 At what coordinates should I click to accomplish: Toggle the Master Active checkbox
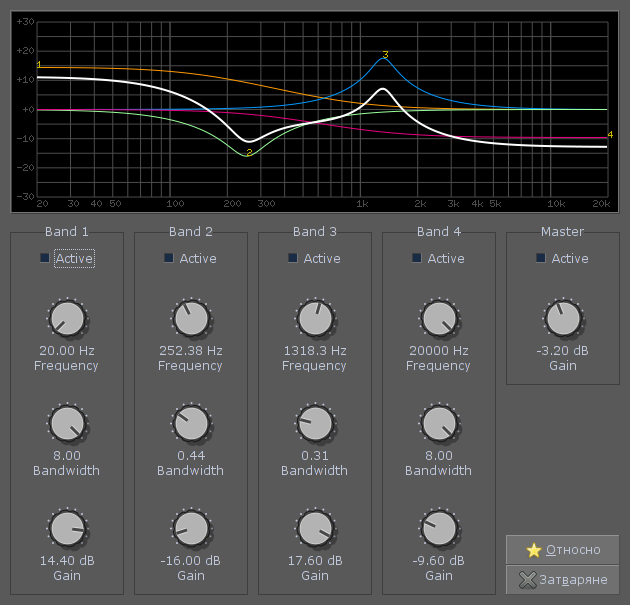[x=541, y=258]
